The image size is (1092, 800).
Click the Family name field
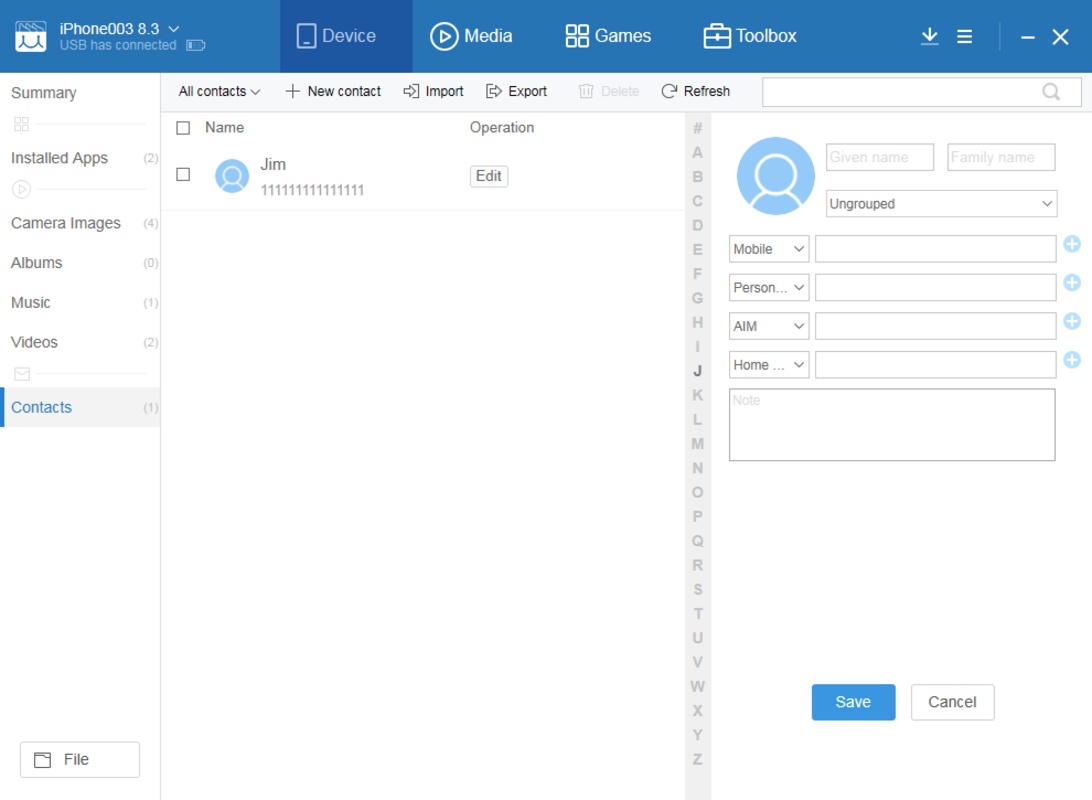(1001, 157)
